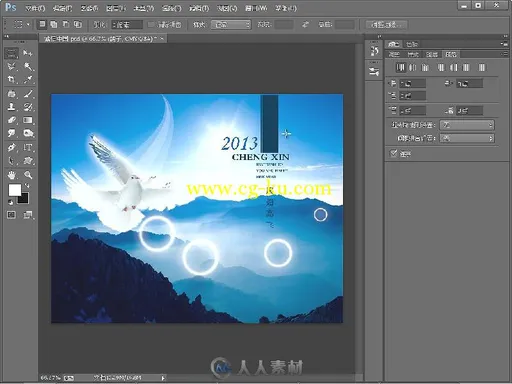This screenshot has height=384, width=512.
Task: Click the Feather input field
Action: [x=127, y=24]
